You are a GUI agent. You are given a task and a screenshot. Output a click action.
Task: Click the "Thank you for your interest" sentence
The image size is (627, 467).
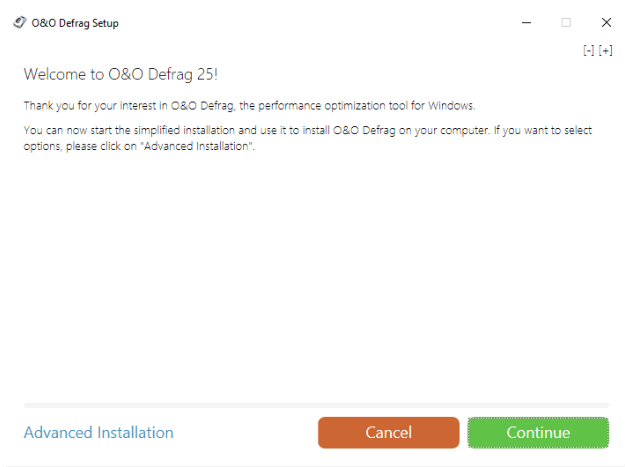click(249, 106)
